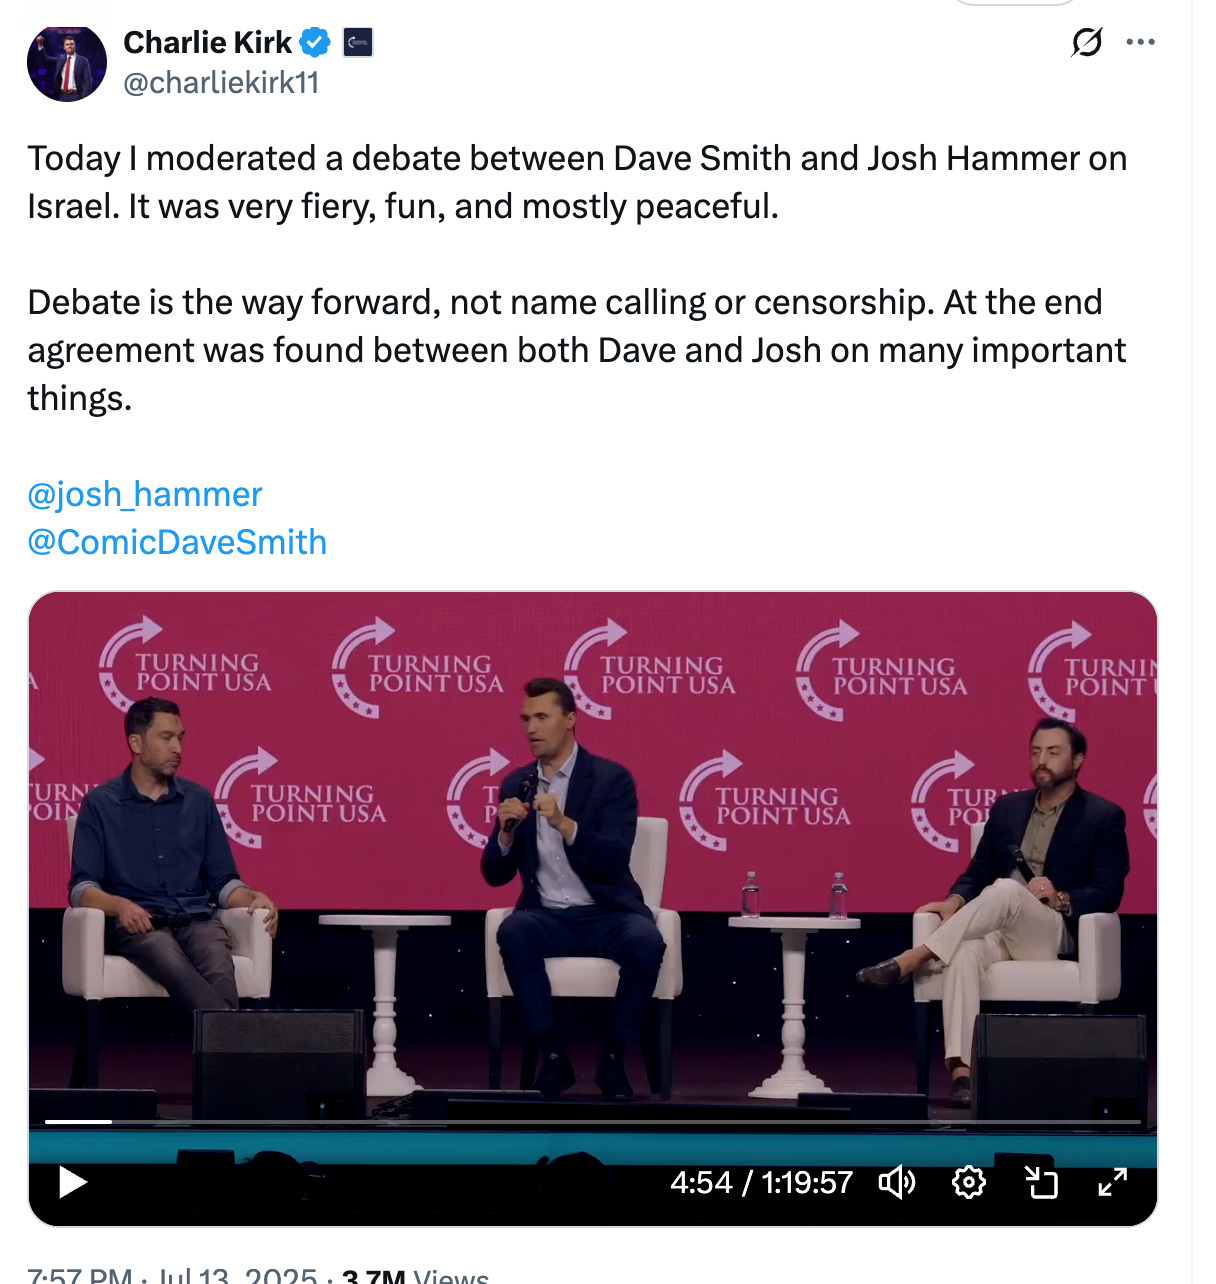Toggle picture-in-picture mode icon
This screenshot has height=1284, width=1216.
(x=1041, y=1182)
